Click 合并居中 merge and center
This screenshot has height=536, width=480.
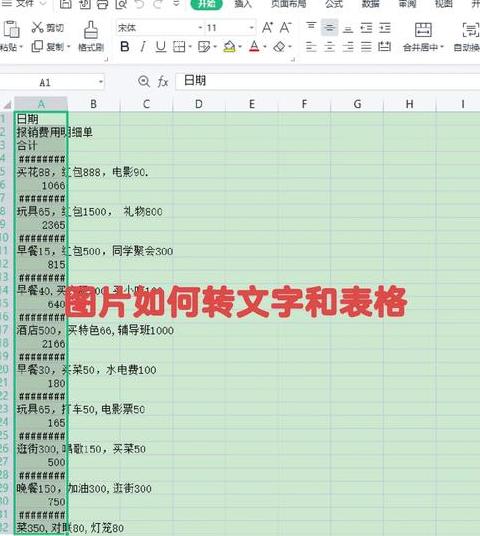[x=423, y=37]
